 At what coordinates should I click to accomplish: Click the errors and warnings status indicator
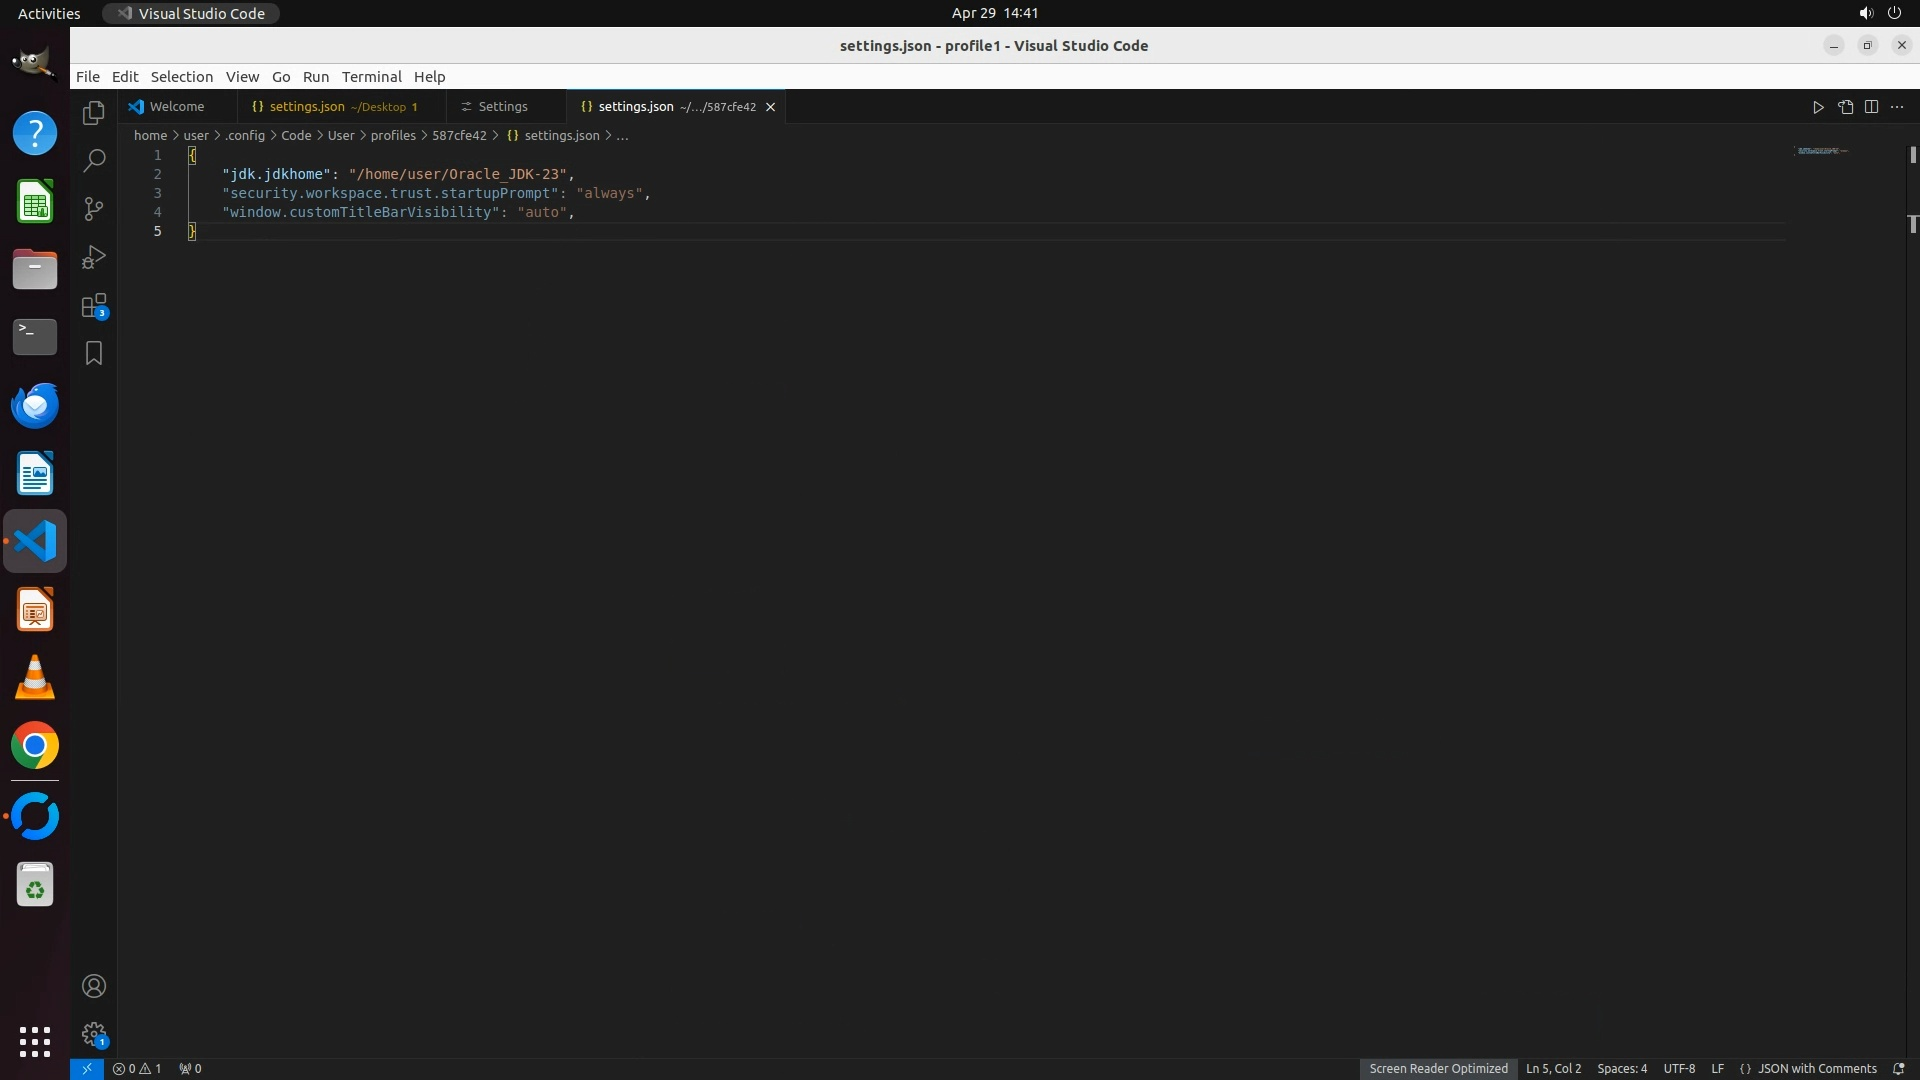[x=137, y=1068]
